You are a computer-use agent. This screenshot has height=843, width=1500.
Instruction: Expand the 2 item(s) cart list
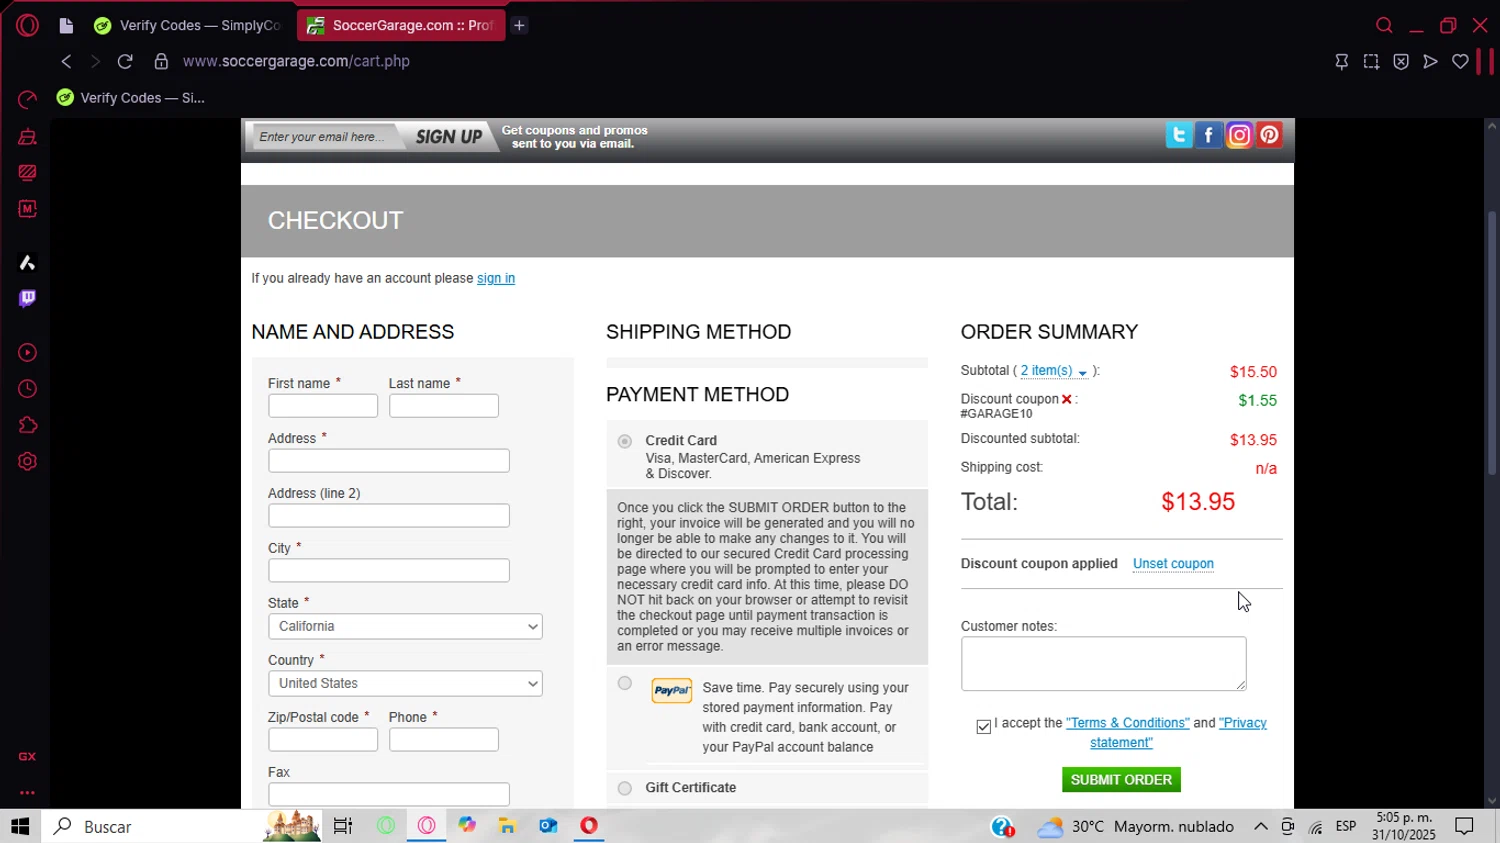[1054, 371]
